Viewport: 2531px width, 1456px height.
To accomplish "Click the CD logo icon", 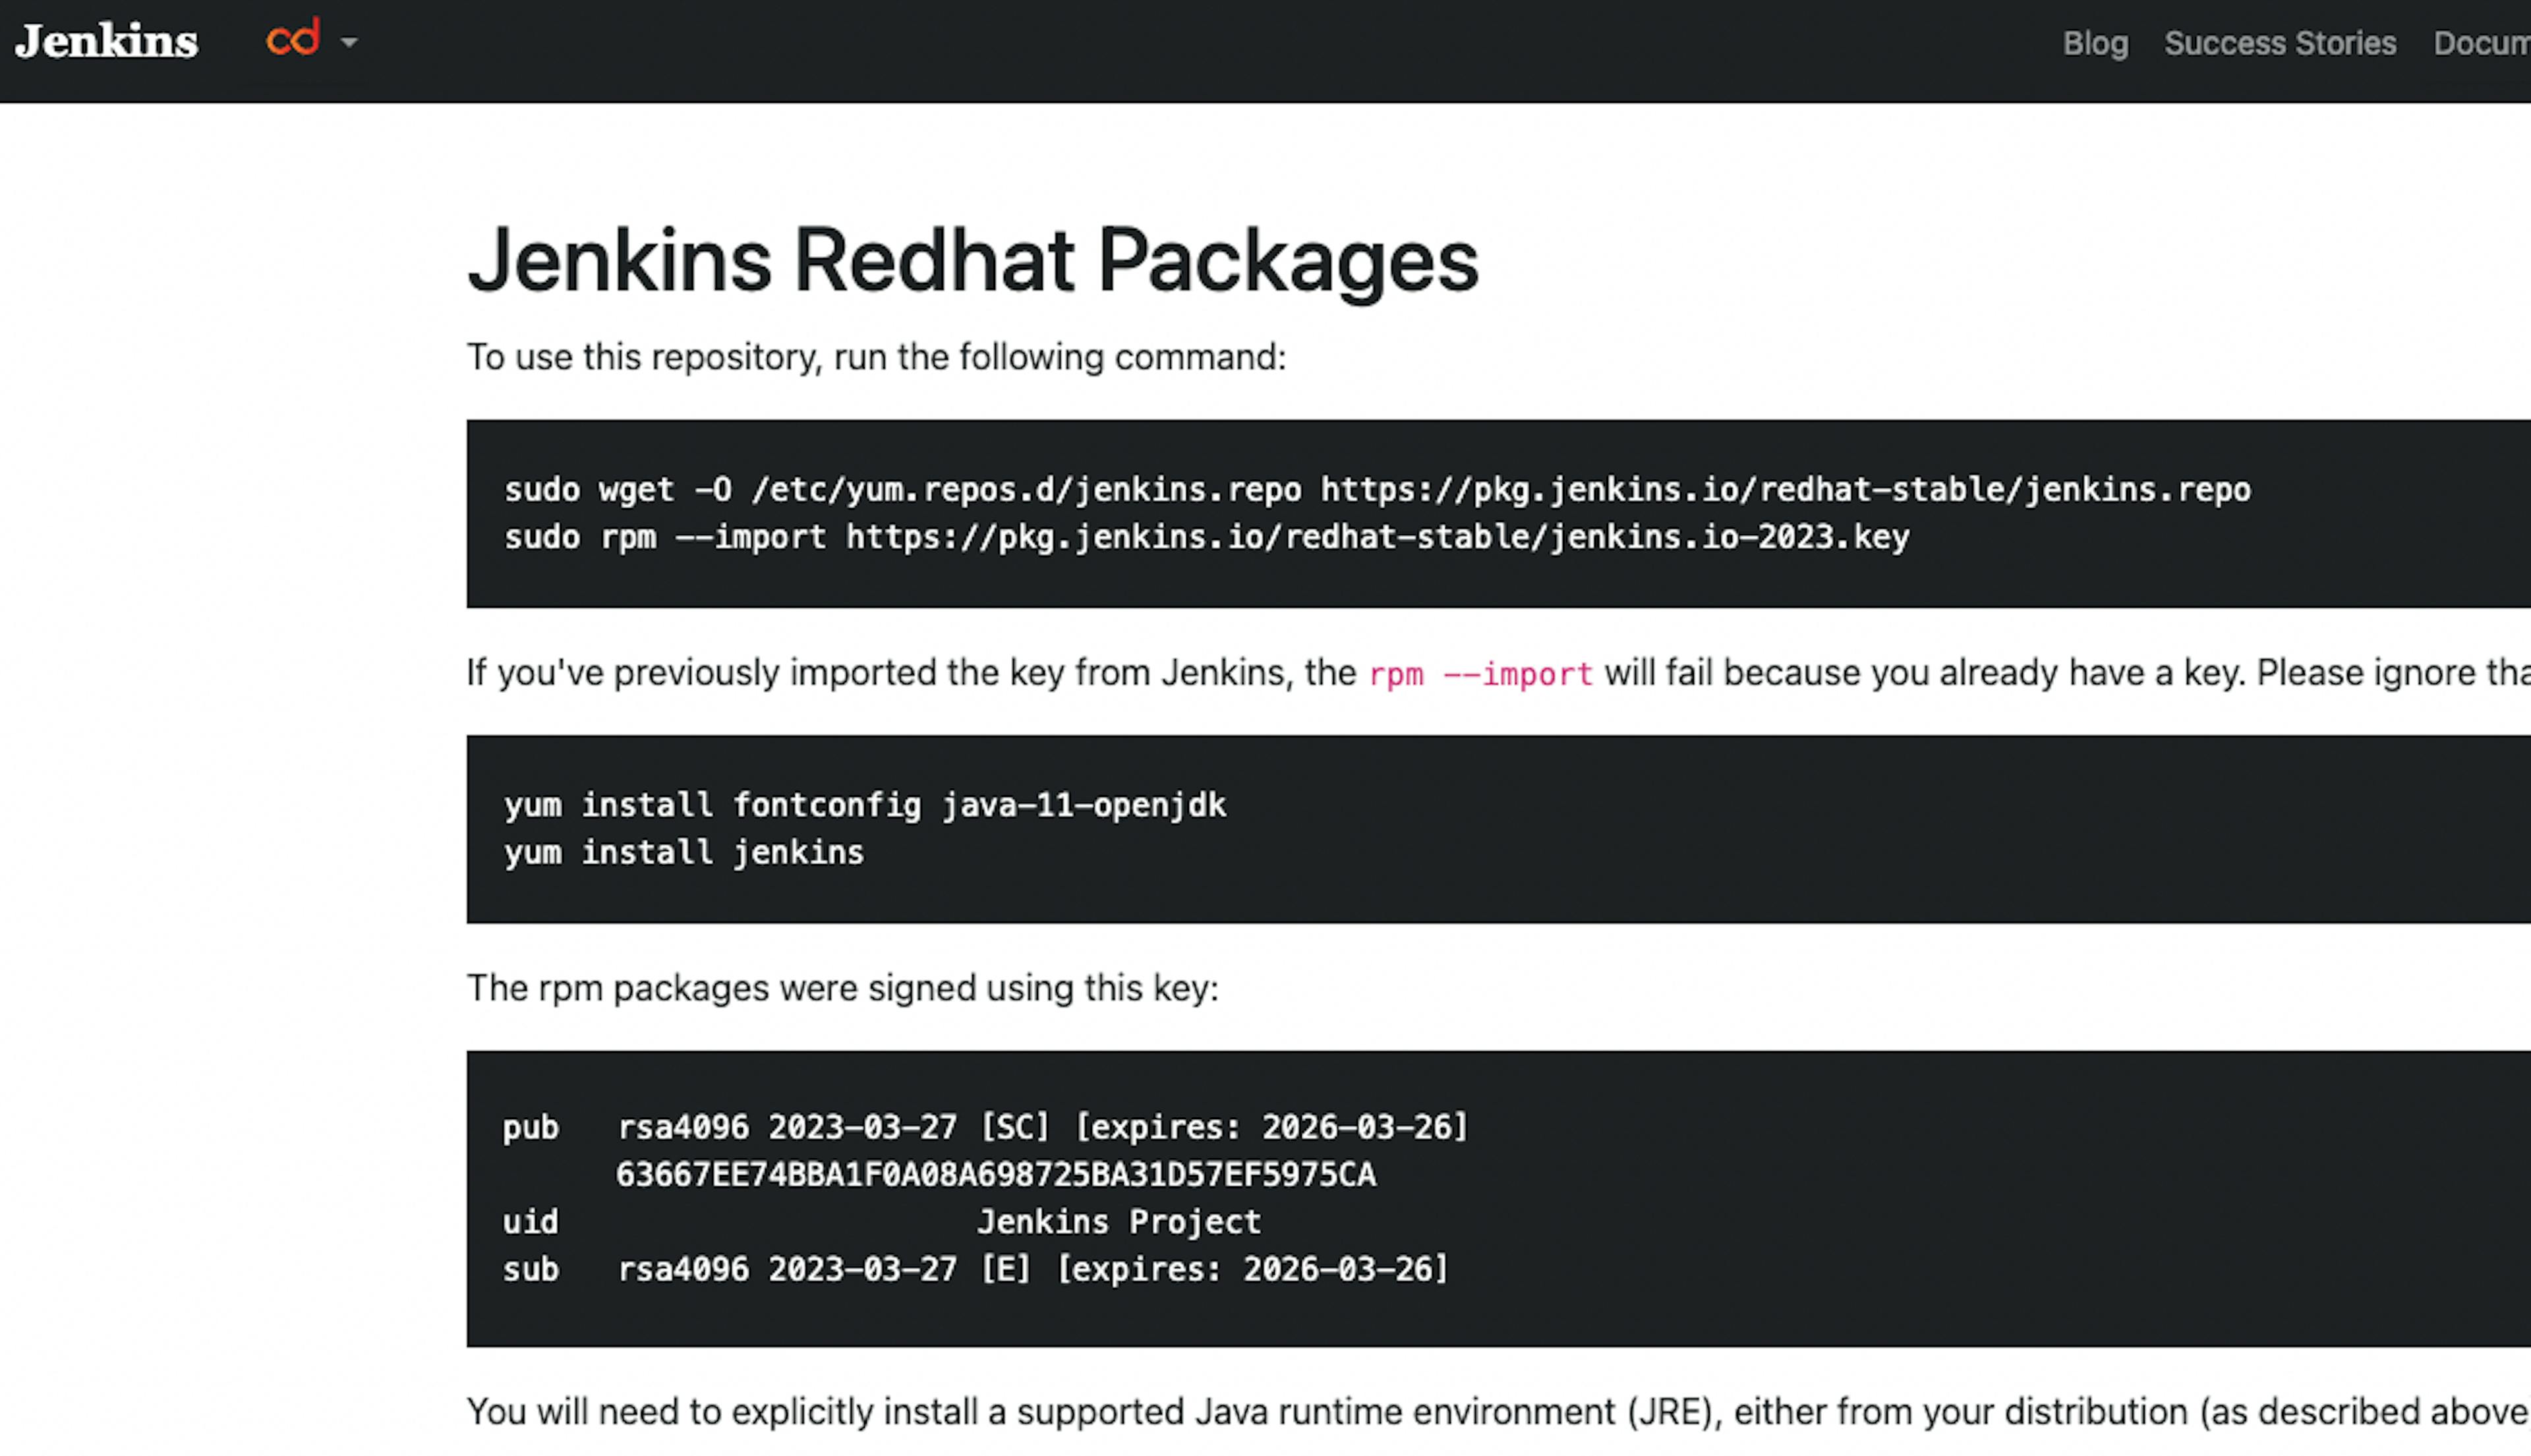I will click(292, 40).
